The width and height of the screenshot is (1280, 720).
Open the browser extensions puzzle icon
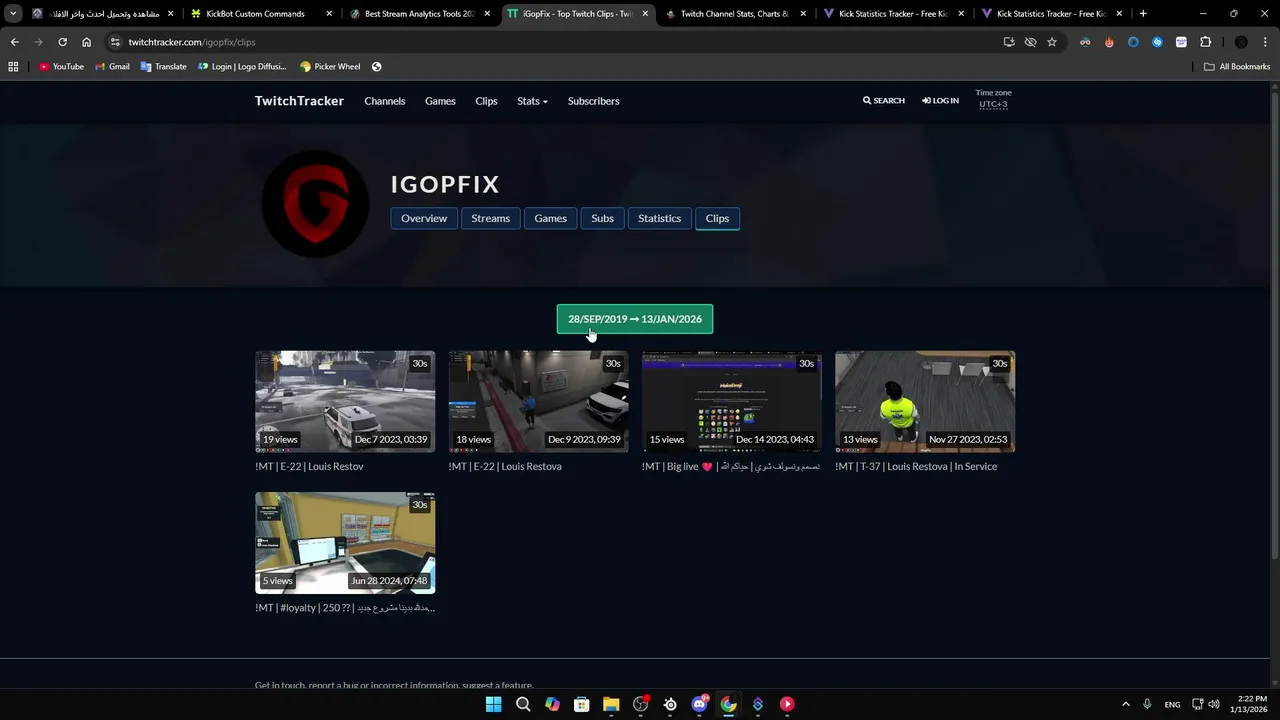pyautogui.click(x=1205, y=42)
